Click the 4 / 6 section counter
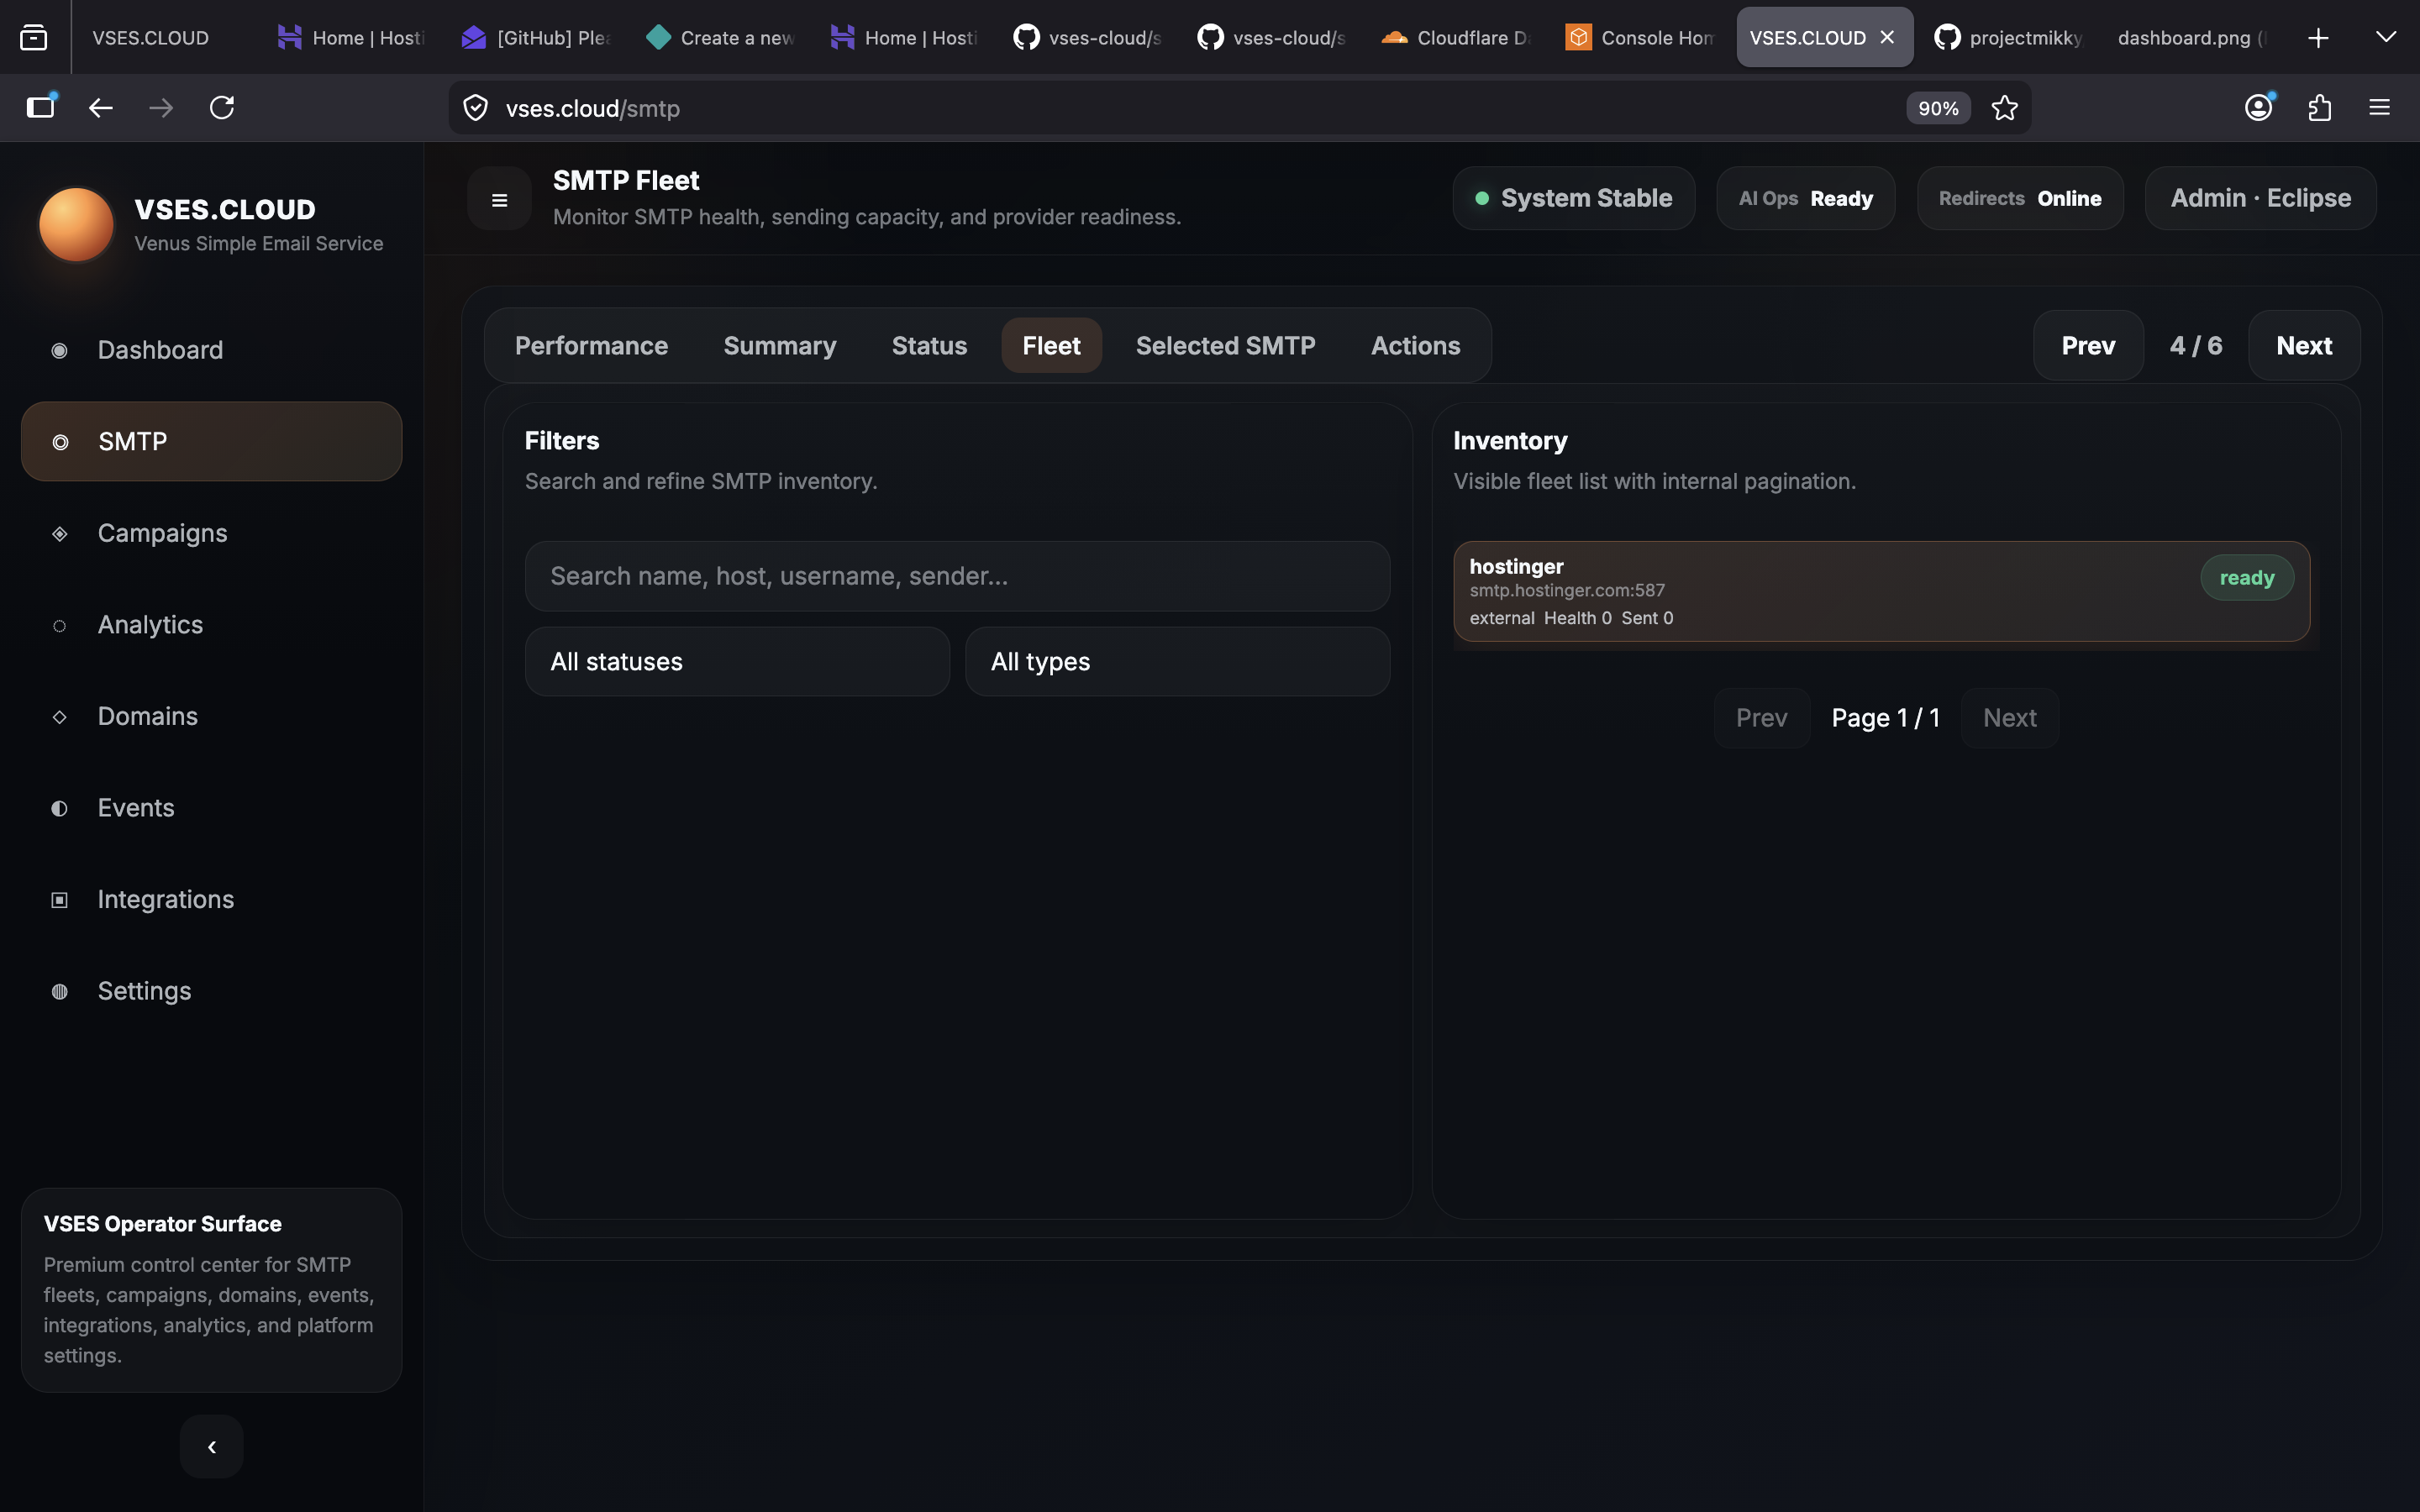The height and width of the screenshot is (1512, 2420). point(2196,346)
